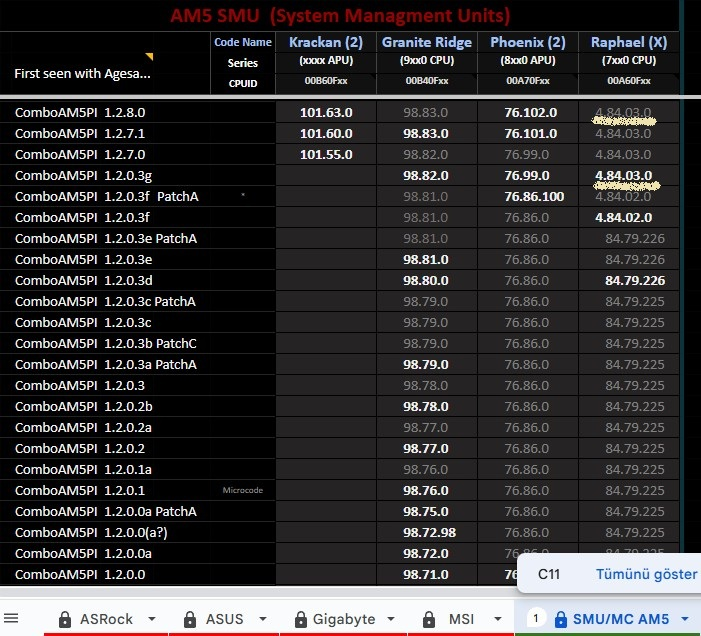Select the Microcode note cell

pyautogui.click(x=243, y=490)
